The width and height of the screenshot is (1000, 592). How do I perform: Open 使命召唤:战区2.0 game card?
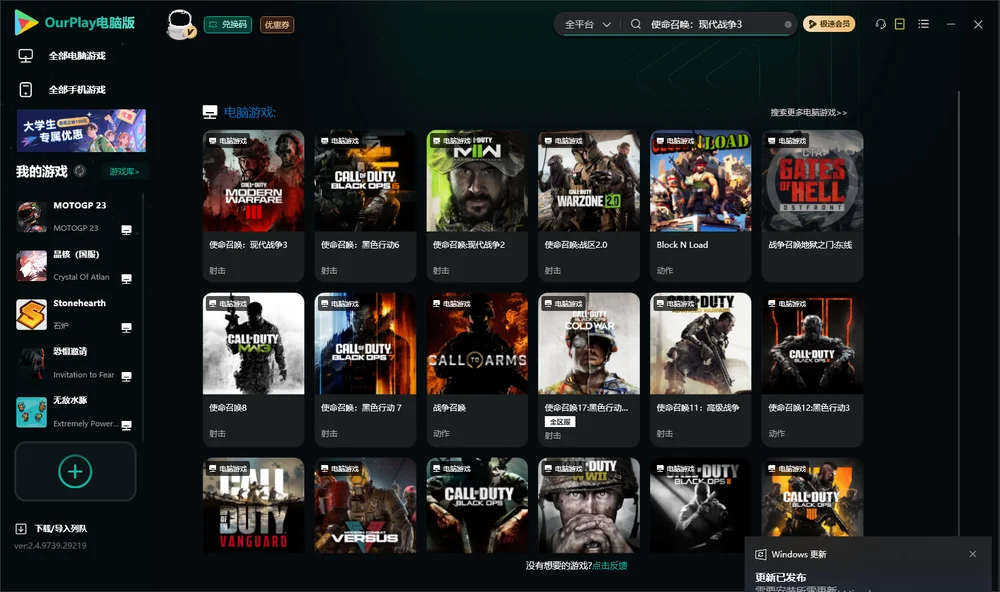click(x=589, y=205)
